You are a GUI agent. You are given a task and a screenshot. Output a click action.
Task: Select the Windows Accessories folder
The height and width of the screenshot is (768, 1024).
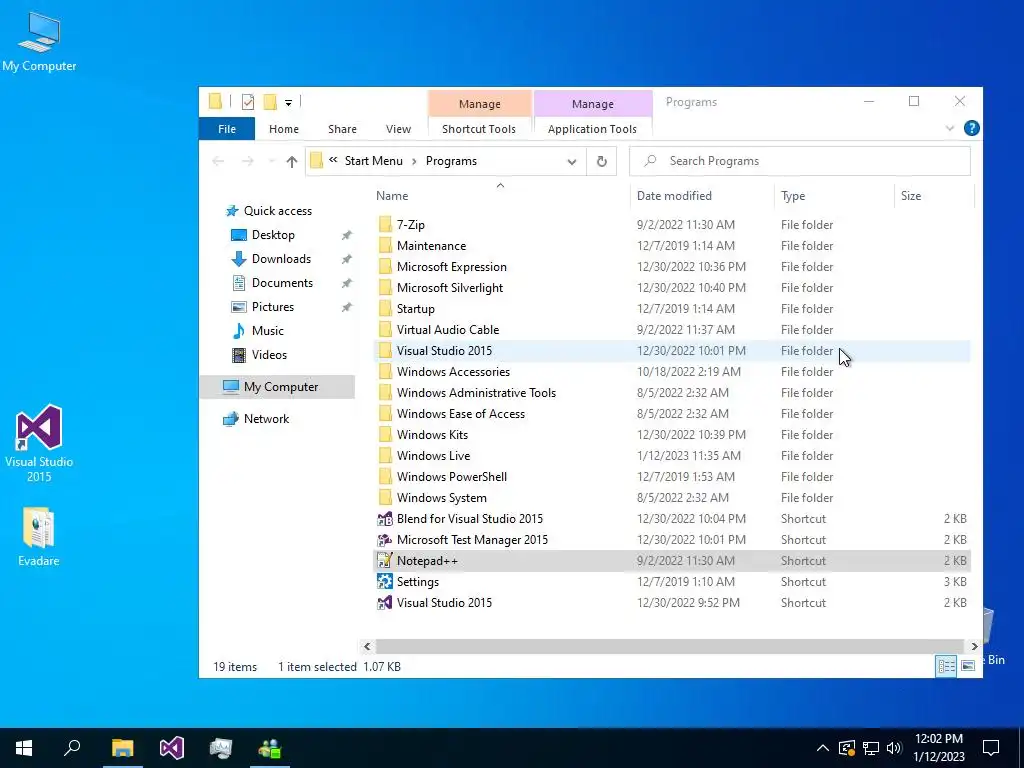pyautogui.click(x=671, y=372)
